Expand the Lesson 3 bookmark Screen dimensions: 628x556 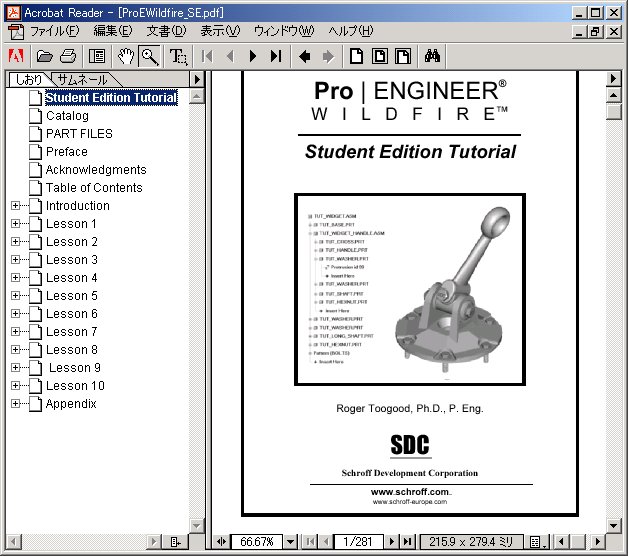tap(15, 260)
